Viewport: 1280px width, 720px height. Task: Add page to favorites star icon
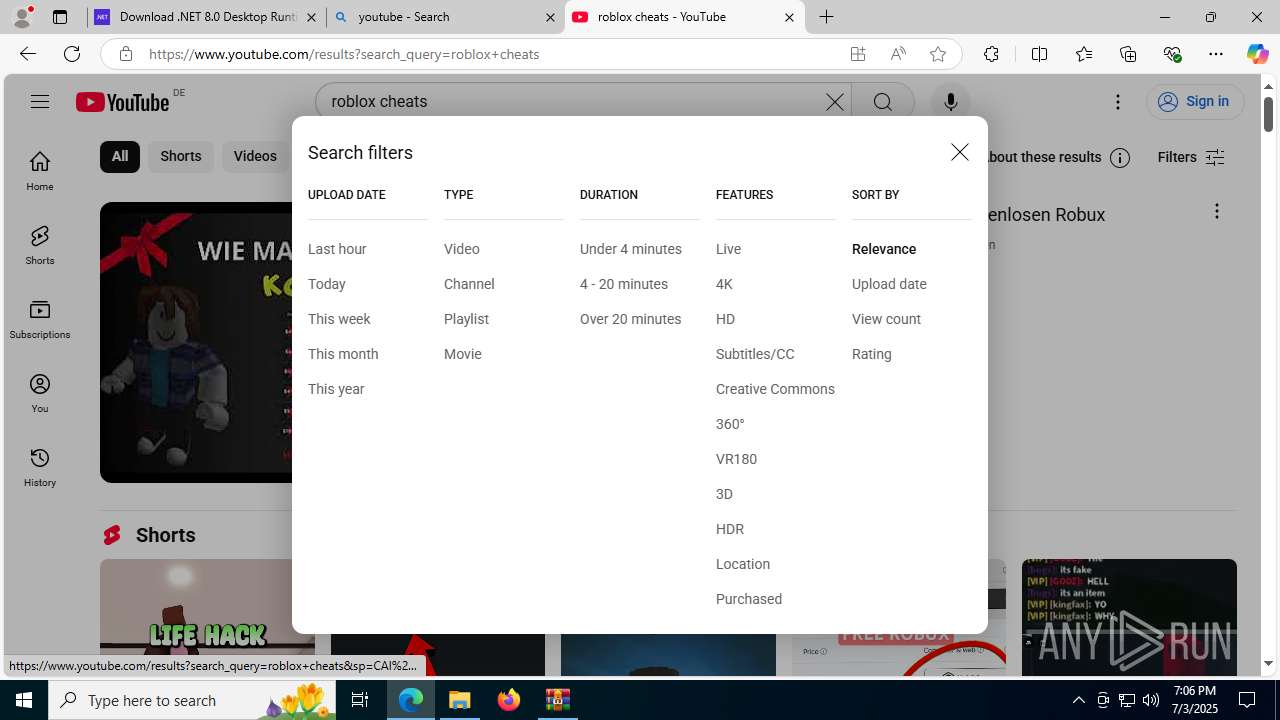(x=937, y=54)
